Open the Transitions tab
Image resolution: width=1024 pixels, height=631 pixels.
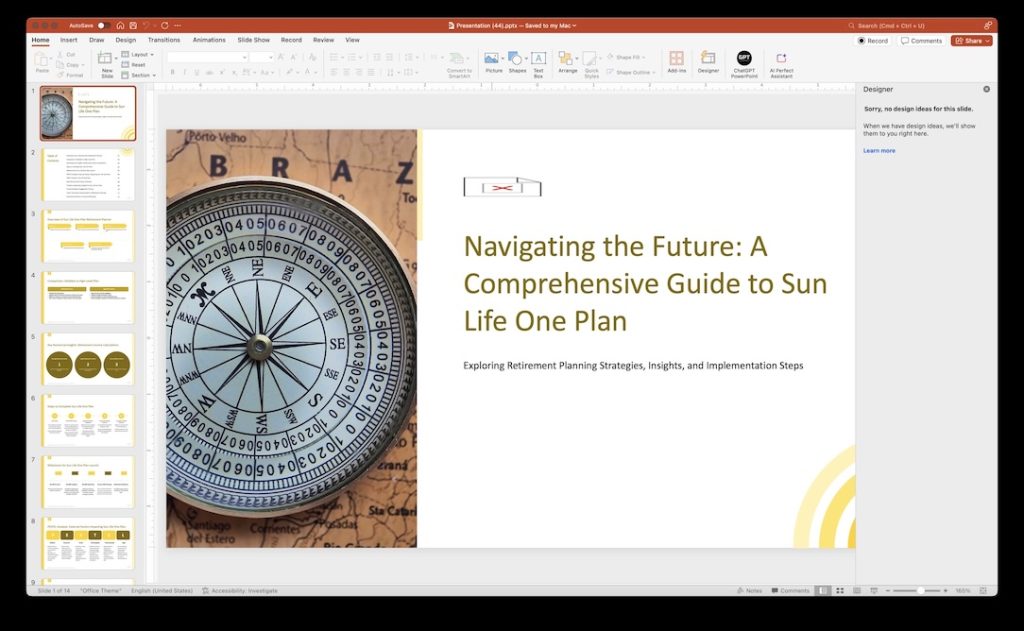[163, 40]
